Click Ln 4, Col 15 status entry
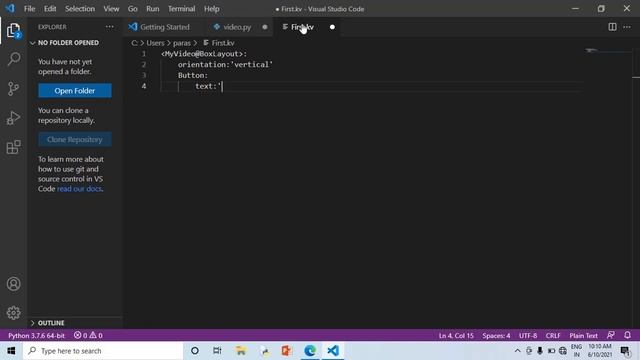 coord(456,336)
